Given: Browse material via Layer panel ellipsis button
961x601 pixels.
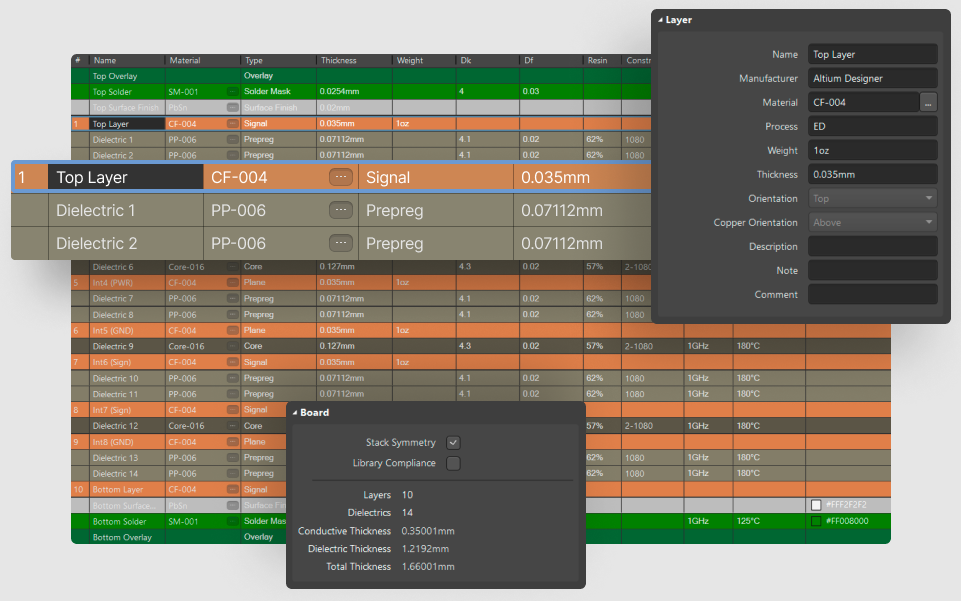Looking at the screenshot, I should tap(928, 102).
